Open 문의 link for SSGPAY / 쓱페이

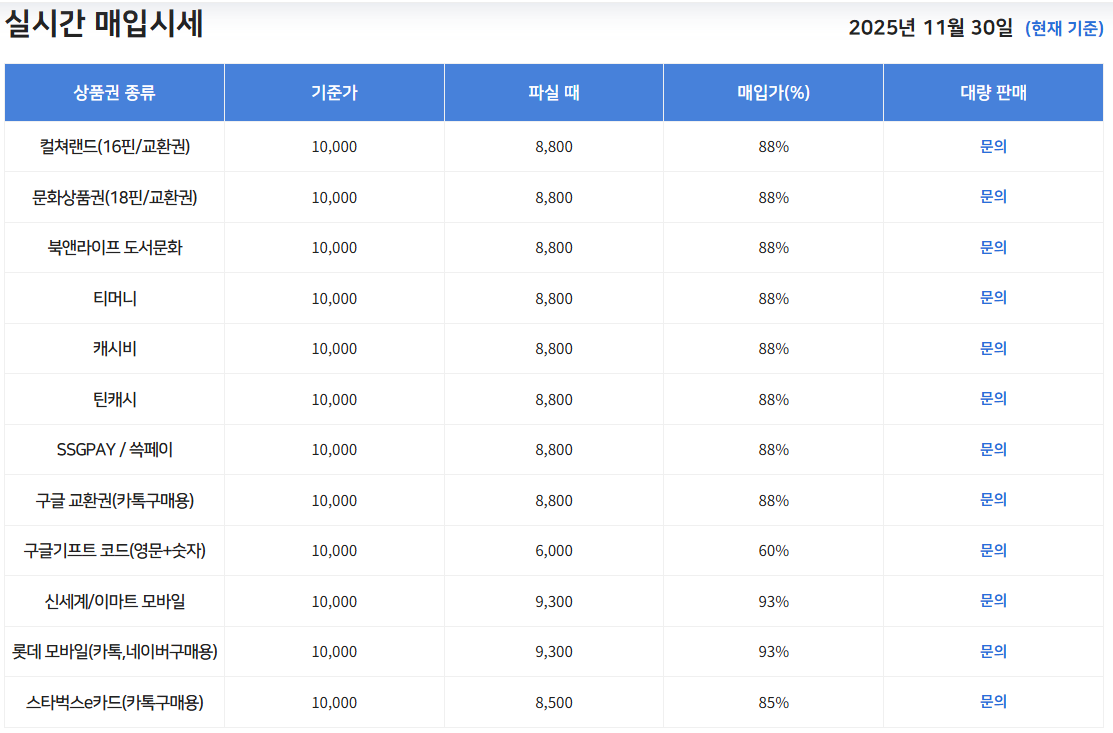click(x=993, y=449)
